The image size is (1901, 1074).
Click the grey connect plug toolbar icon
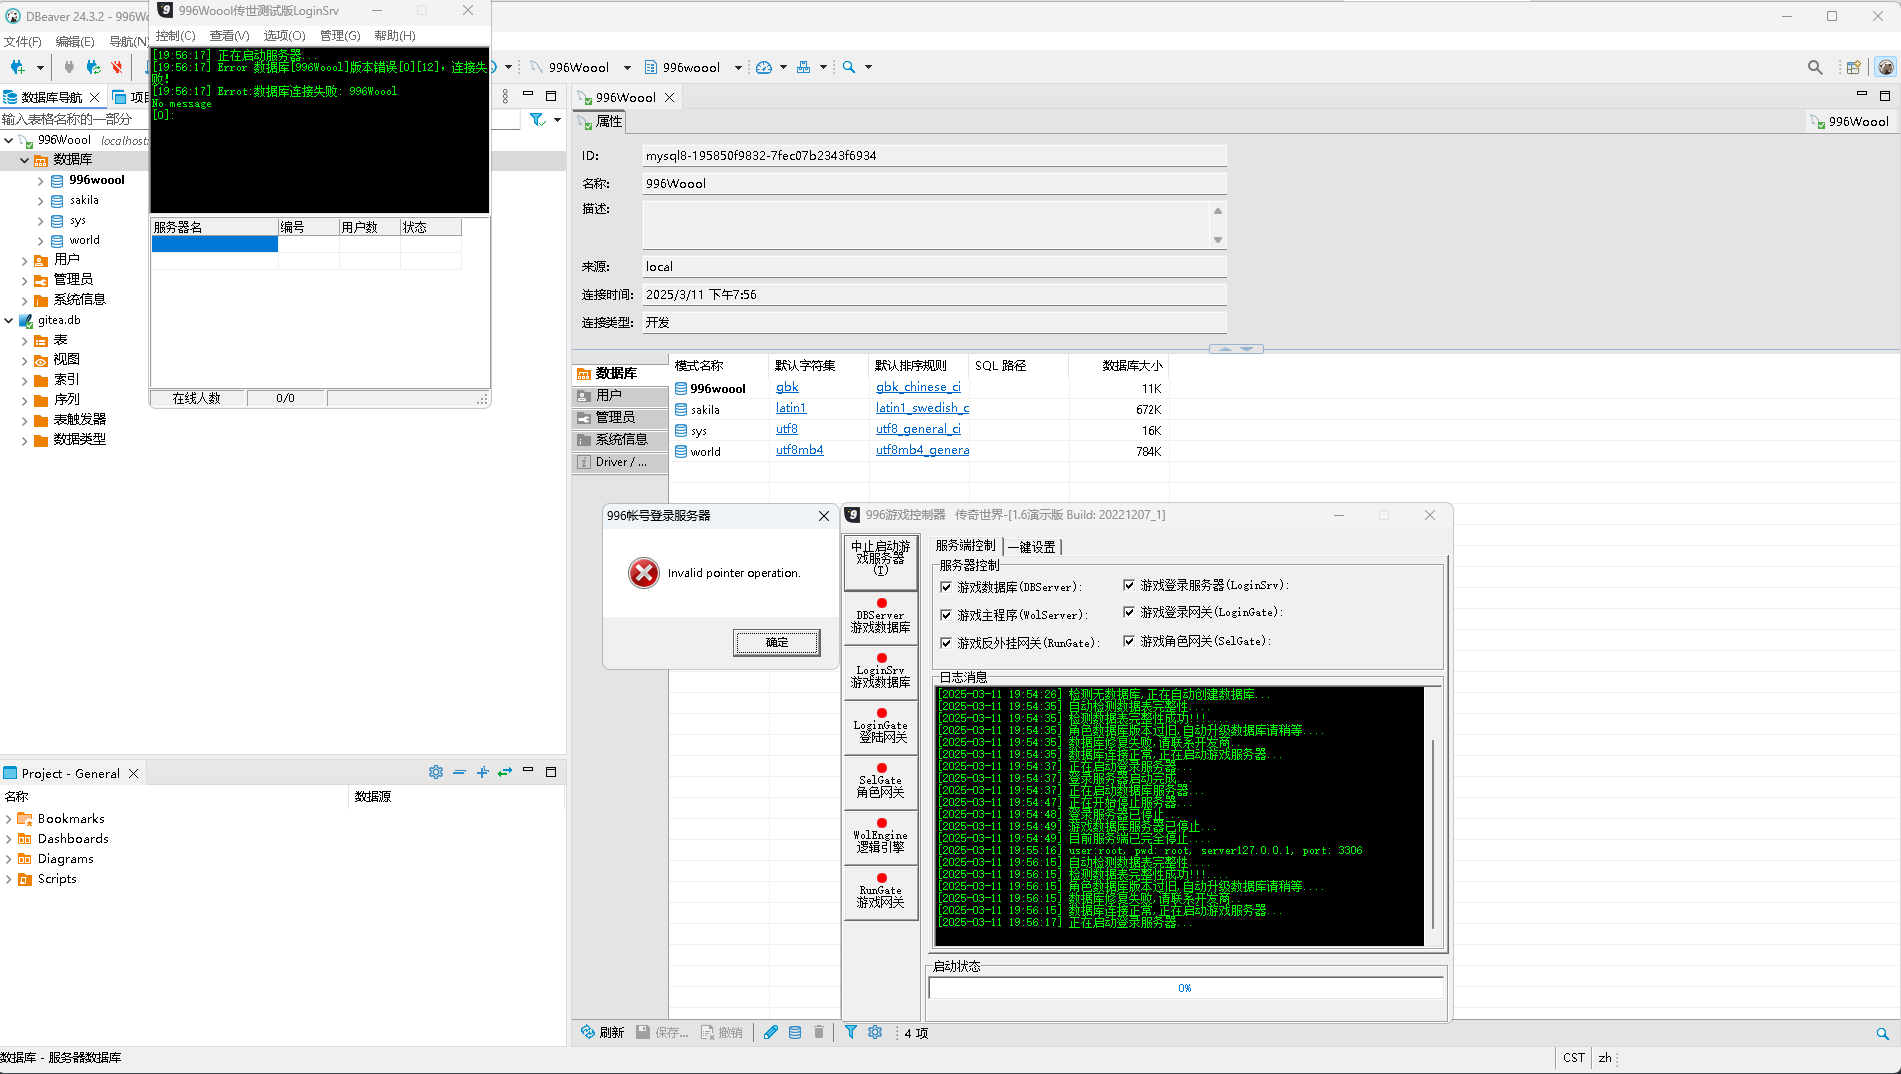click(69, 67)
